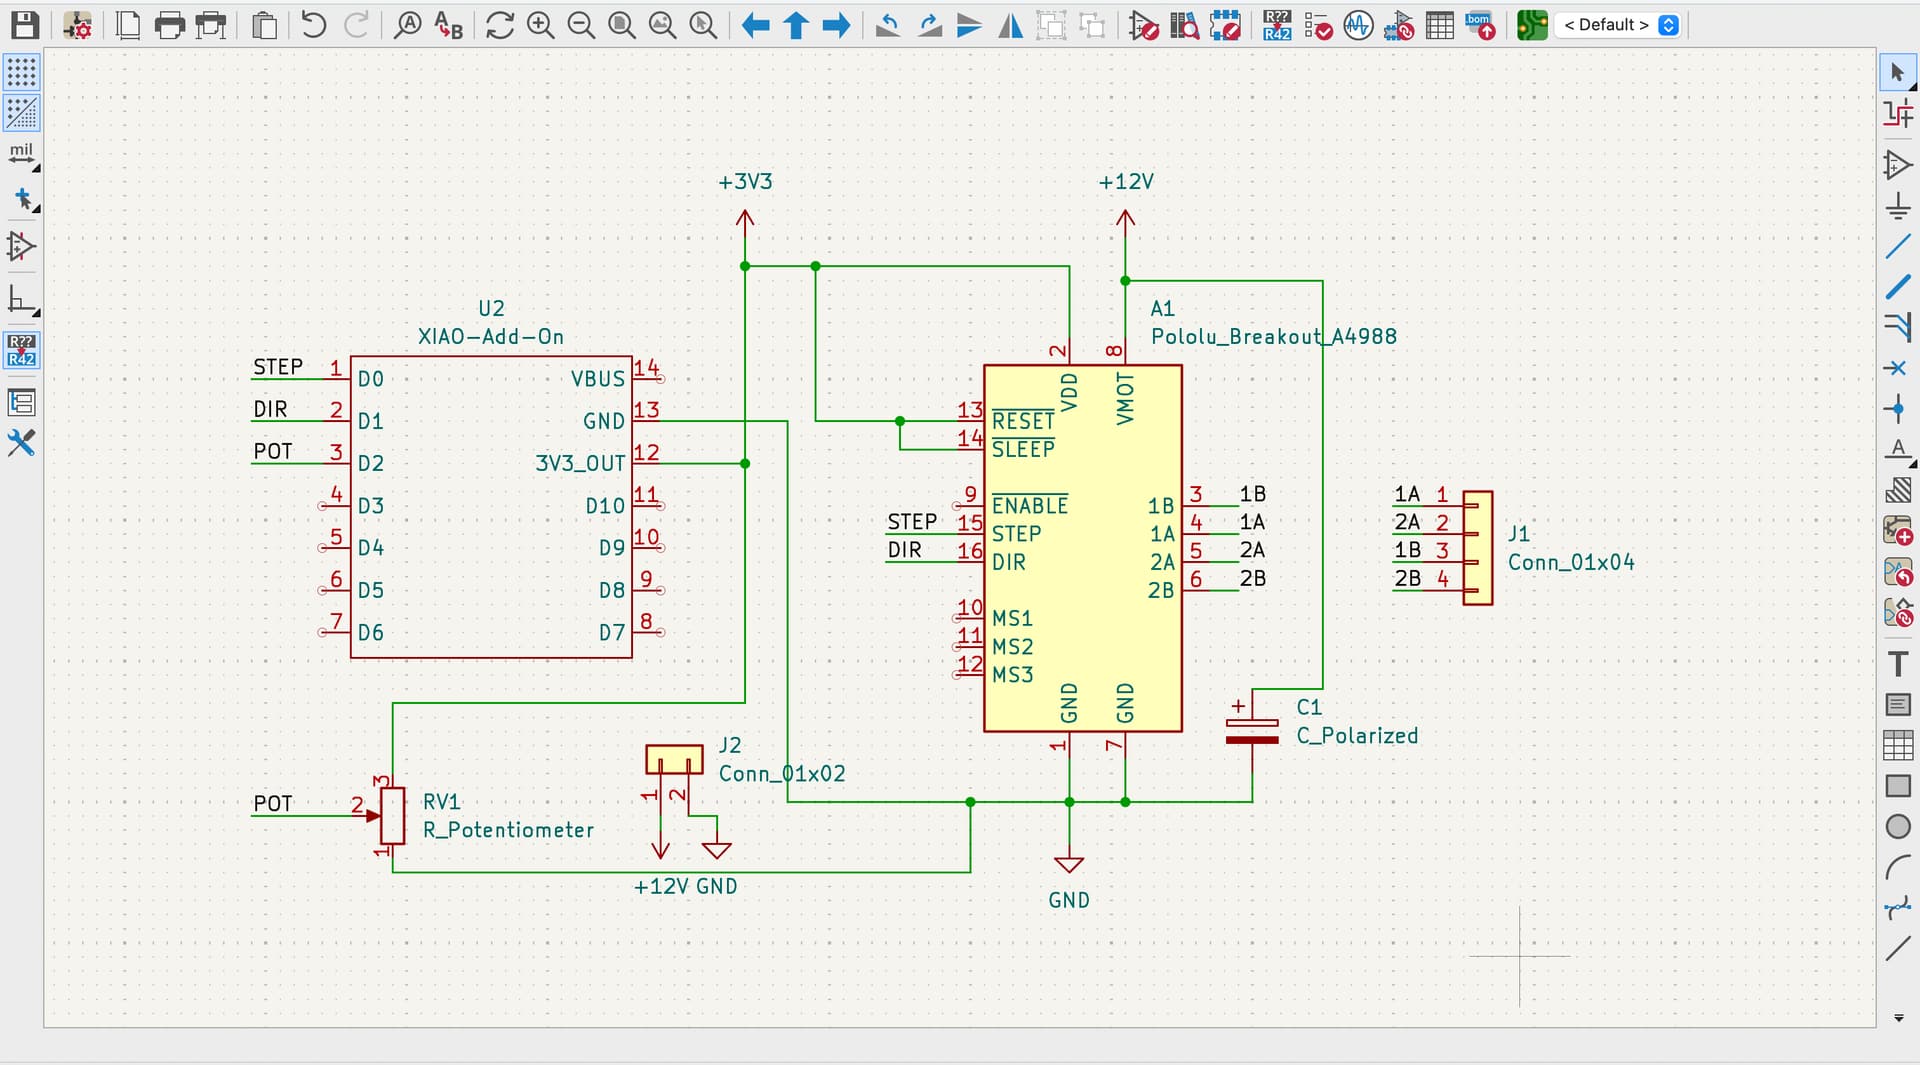
Task: Select the highlight net tool
Action: coord(1898,113)
